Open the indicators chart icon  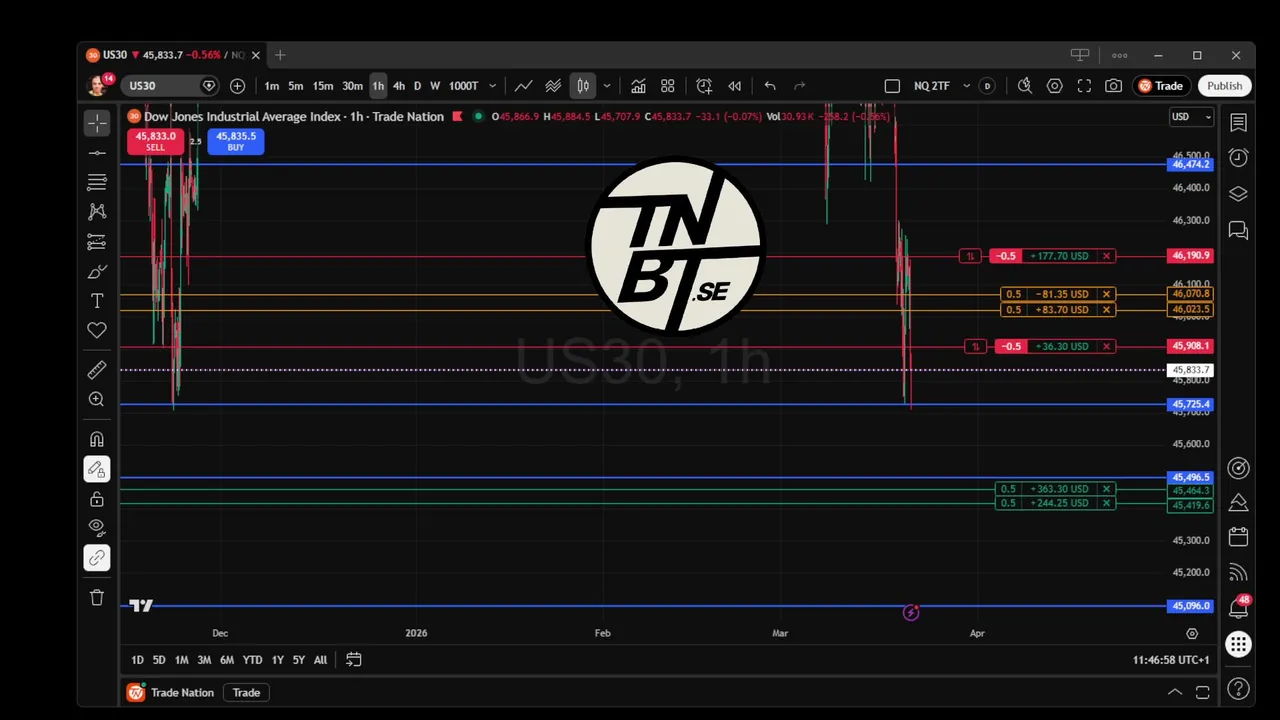click(x=638, y=86)
